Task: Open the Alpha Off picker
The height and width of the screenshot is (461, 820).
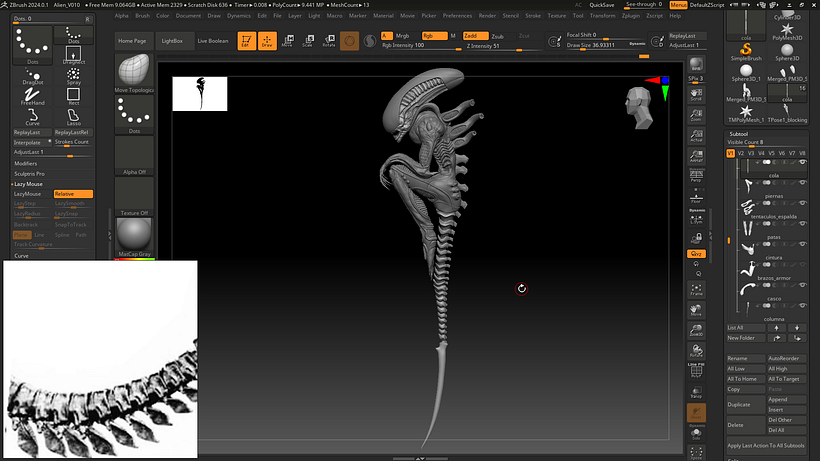Action: coord(134,155)
